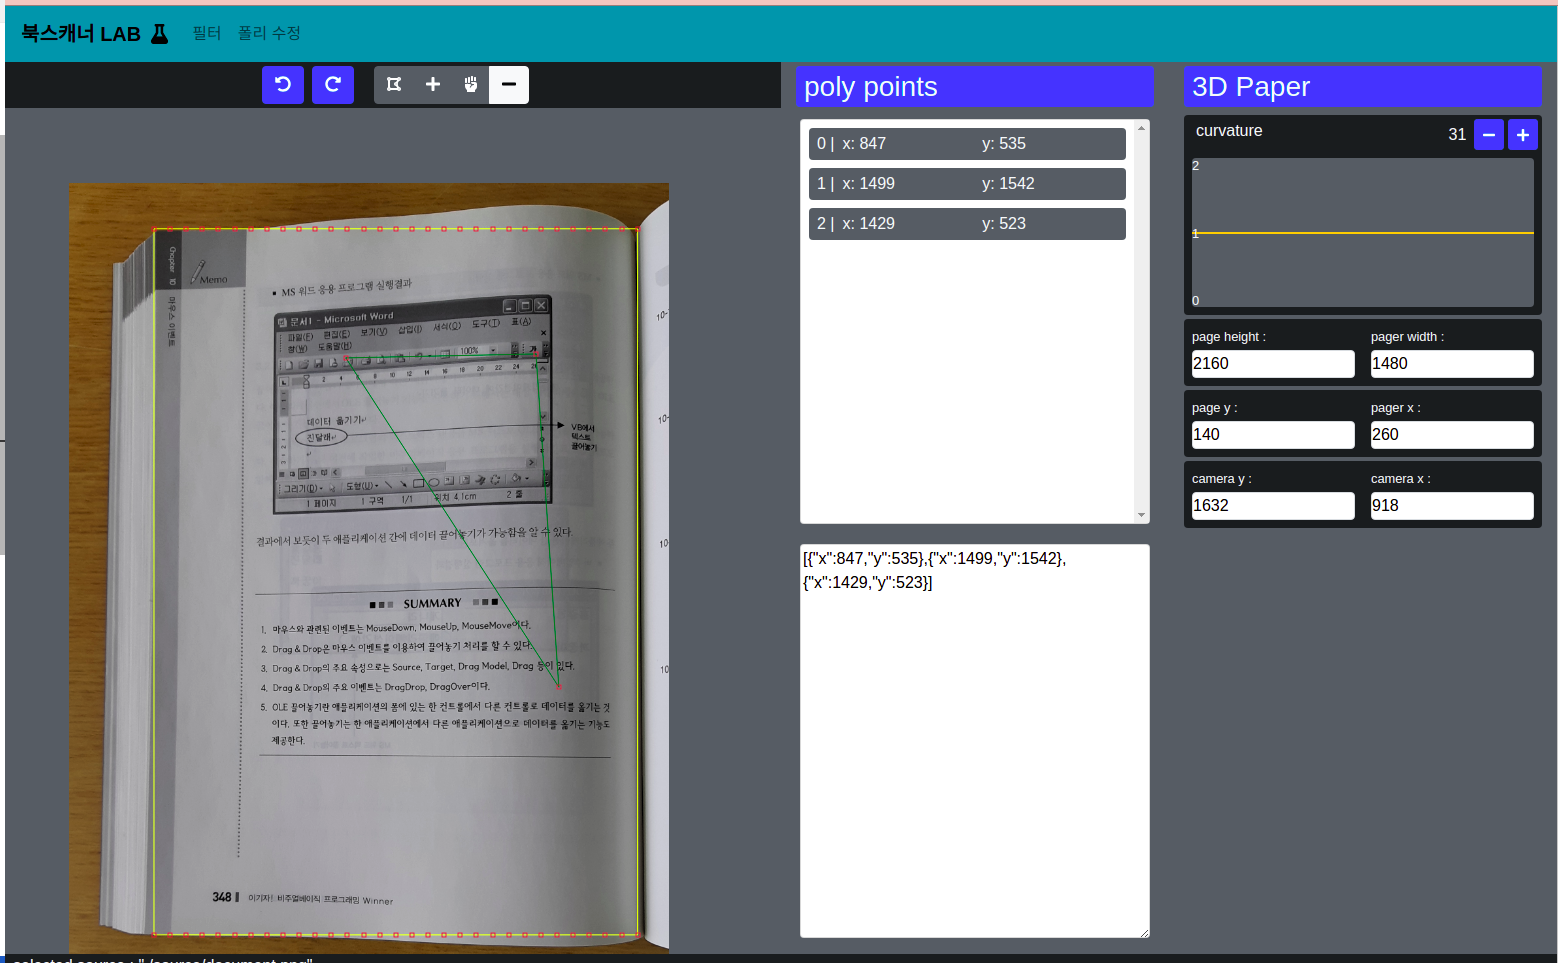Click the poly list scrollbar down arrow
This screenshot has height=963, width=1558.
1142,515
